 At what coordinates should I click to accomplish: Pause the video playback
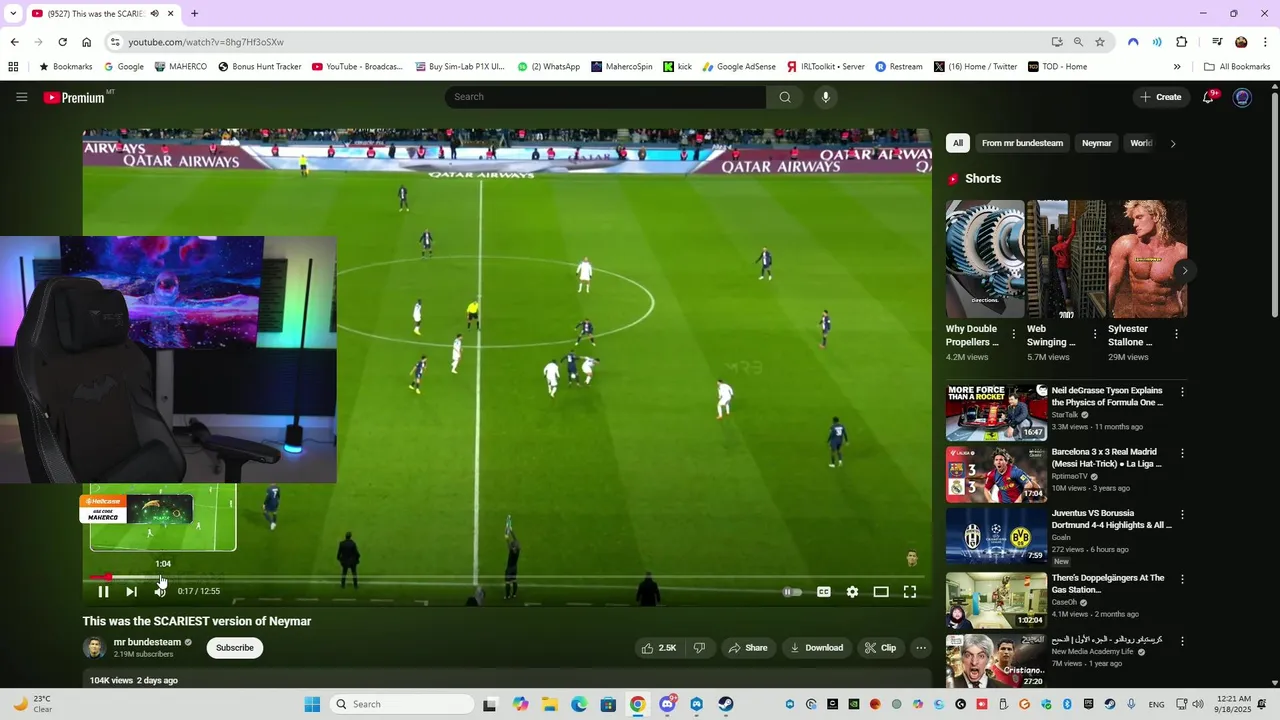point(103,591)
